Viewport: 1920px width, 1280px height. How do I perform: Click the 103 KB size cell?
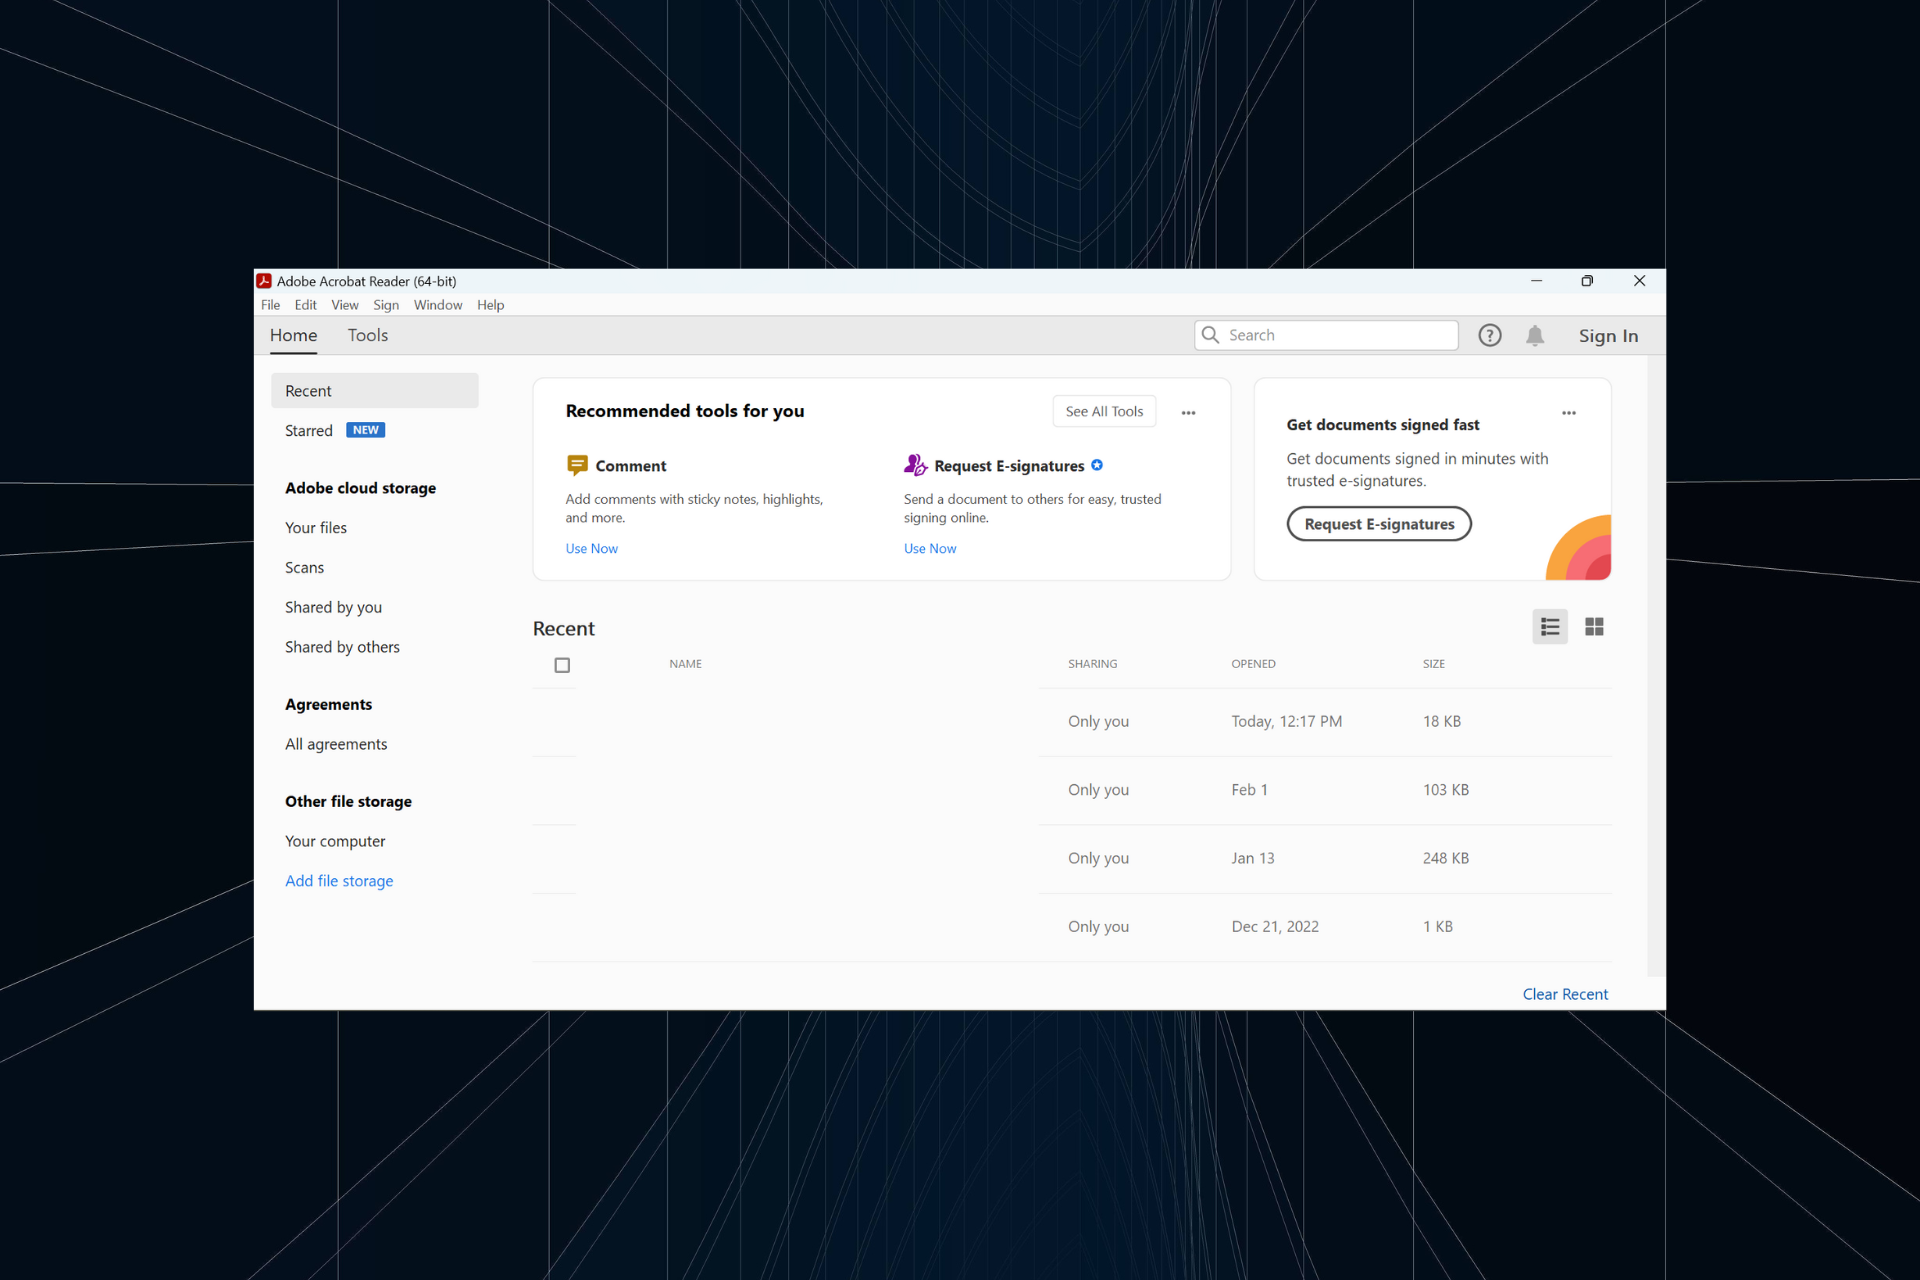1446,790
